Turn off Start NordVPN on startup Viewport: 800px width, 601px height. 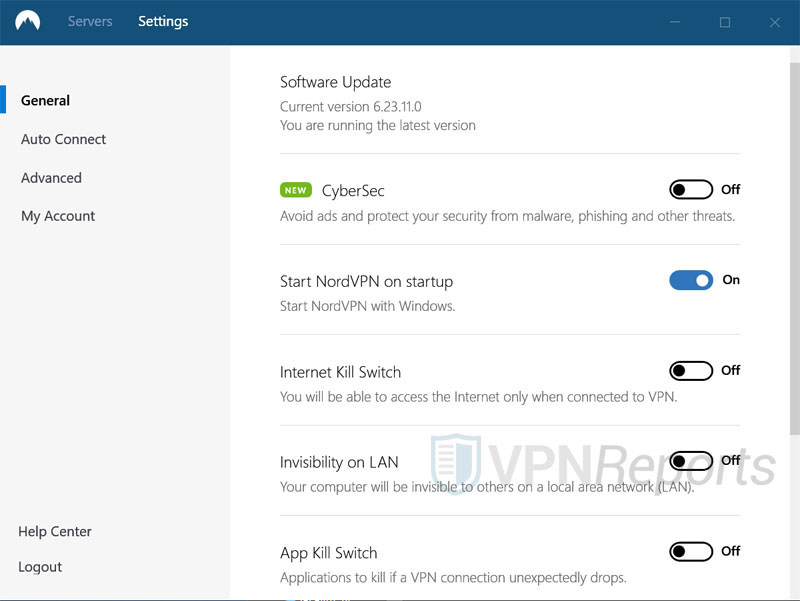[x=691, y=280]
